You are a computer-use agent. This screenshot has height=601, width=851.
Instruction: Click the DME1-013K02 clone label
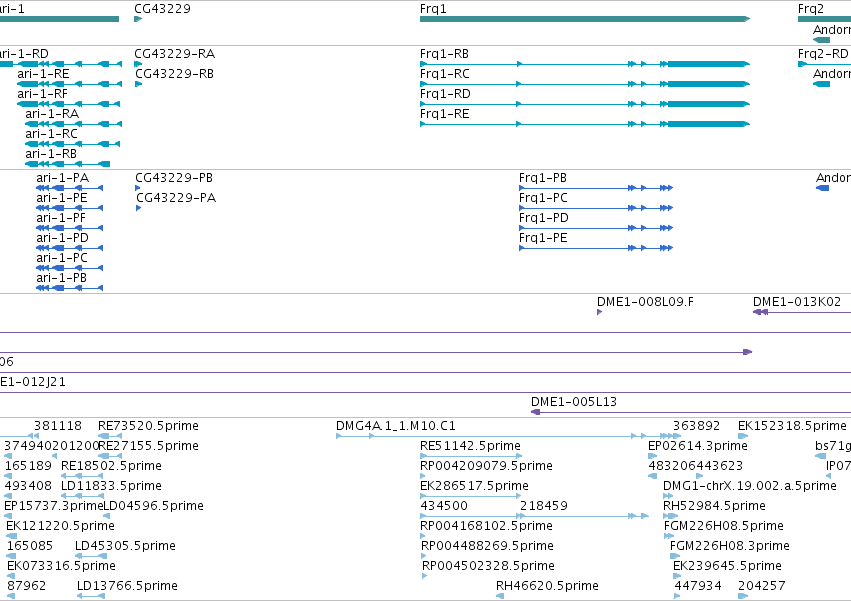[x=797, y=302]
